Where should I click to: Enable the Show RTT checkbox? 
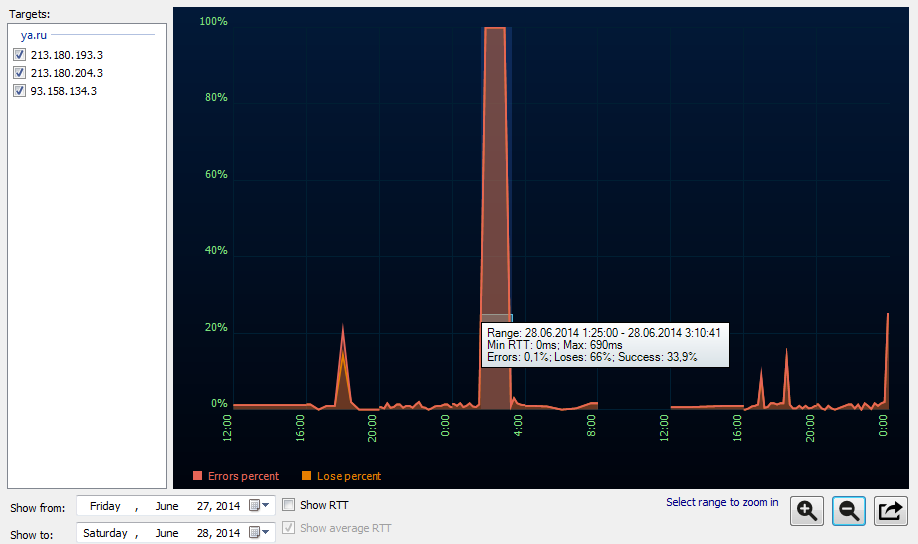289,505
